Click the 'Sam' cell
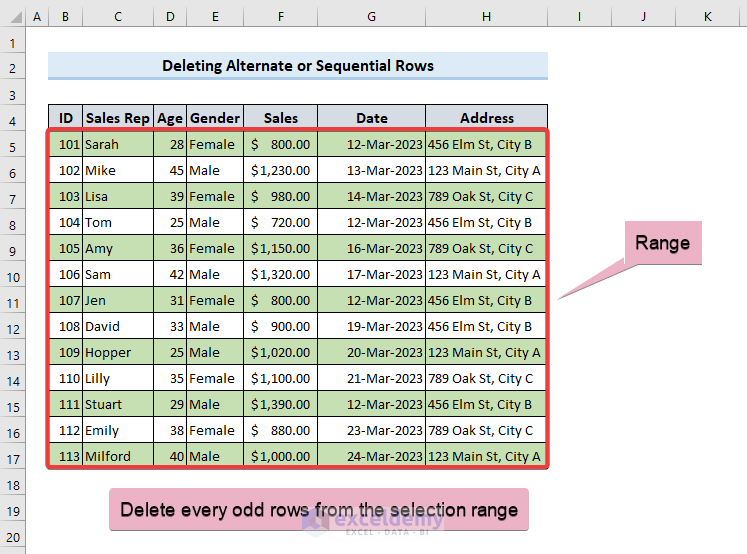This screenshot has height=554, width=747. 118,274
